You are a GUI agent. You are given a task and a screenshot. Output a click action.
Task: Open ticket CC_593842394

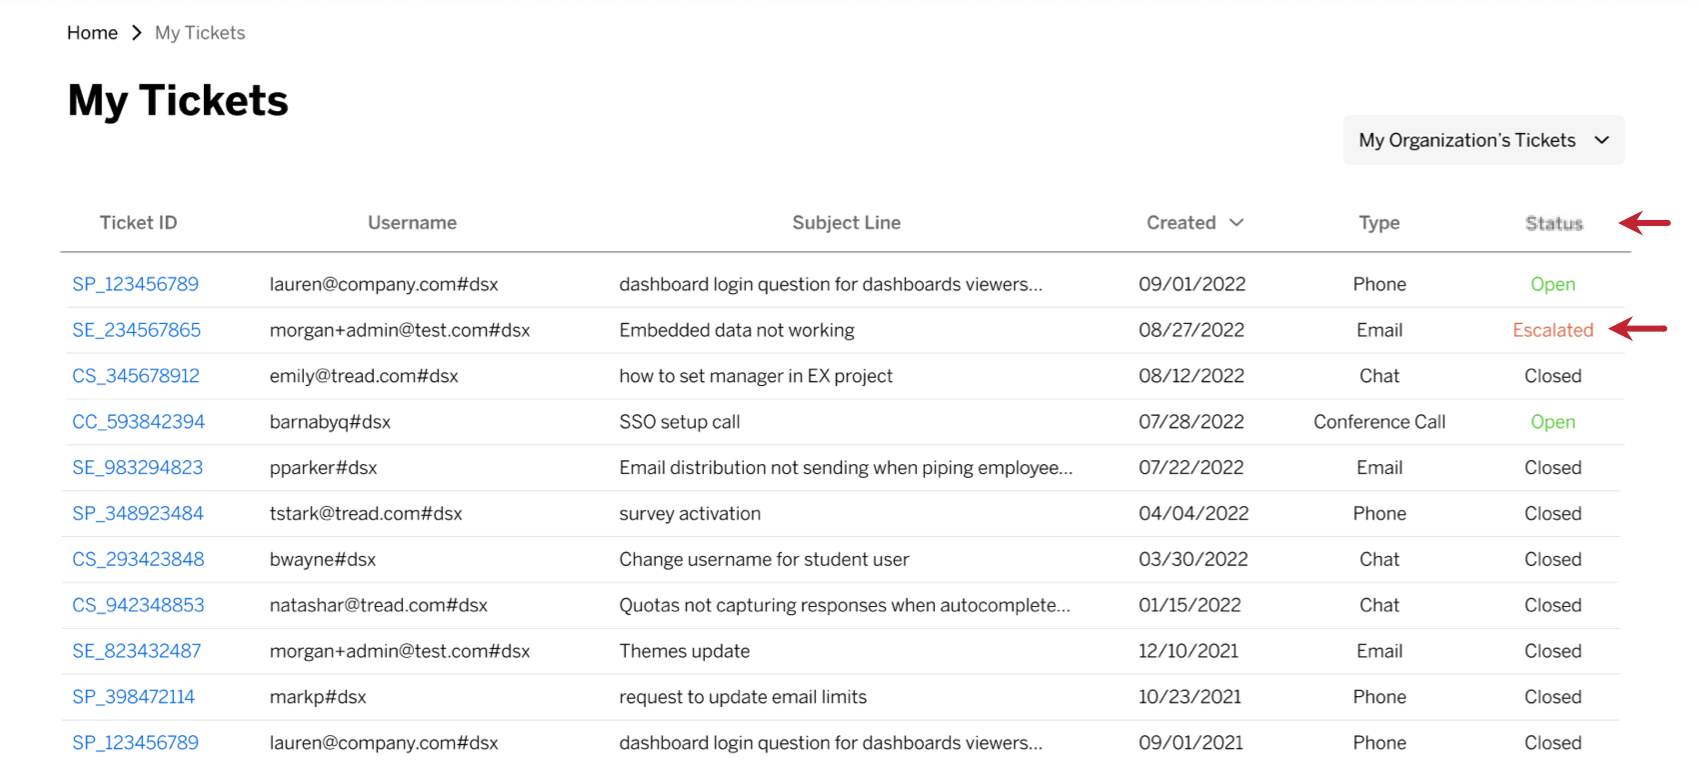[x=138, y=422]
